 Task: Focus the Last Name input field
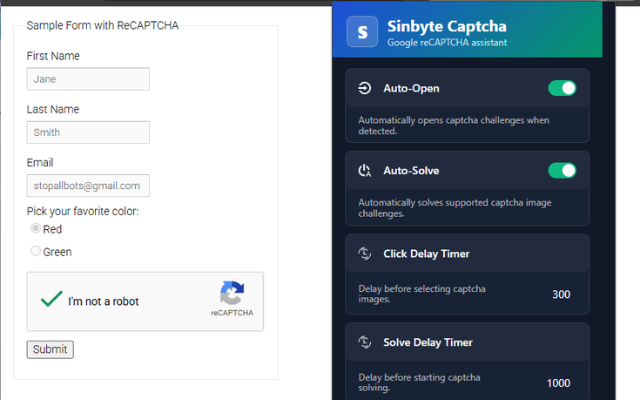pyautogui.click(x=88, y=132)
